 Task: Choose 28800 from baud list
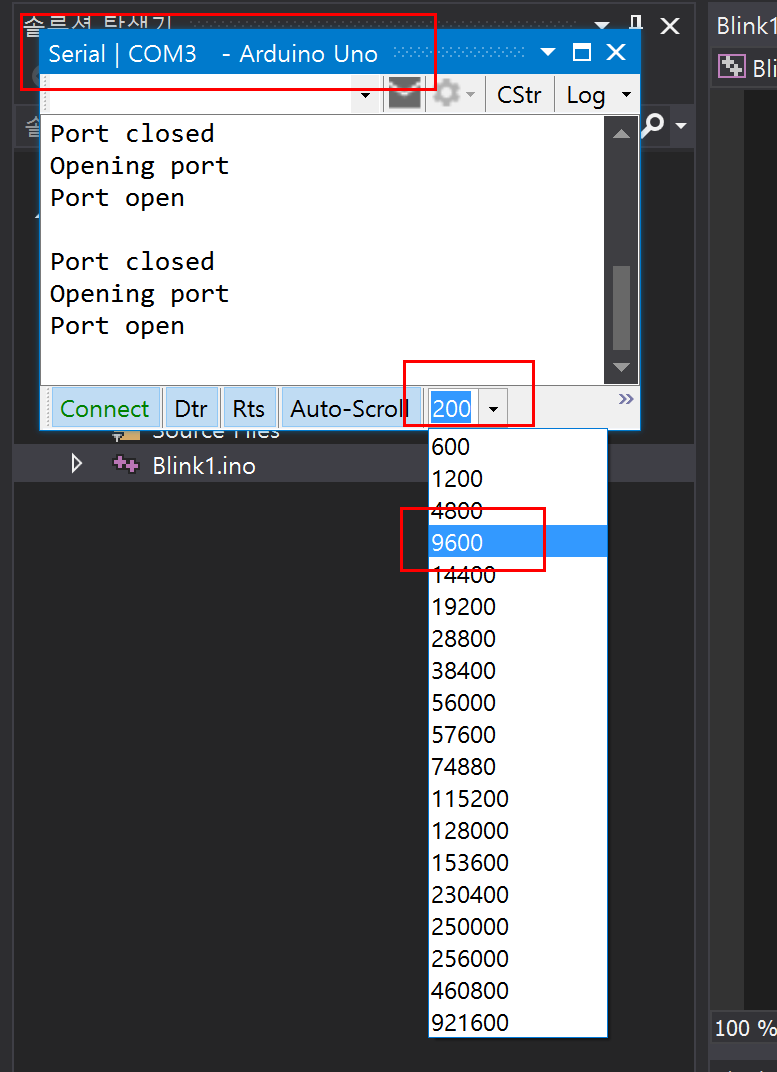tap(517, 639)
